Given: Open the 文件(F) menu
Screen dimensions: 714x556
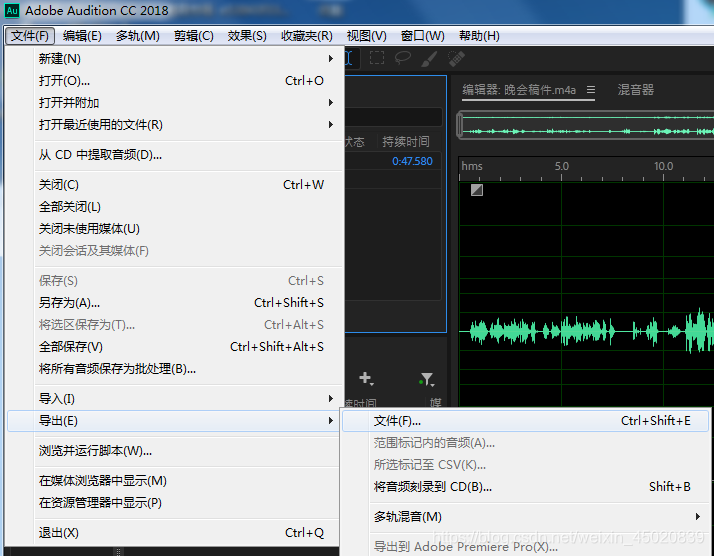Looking at the screenshot, I should 30,36.
